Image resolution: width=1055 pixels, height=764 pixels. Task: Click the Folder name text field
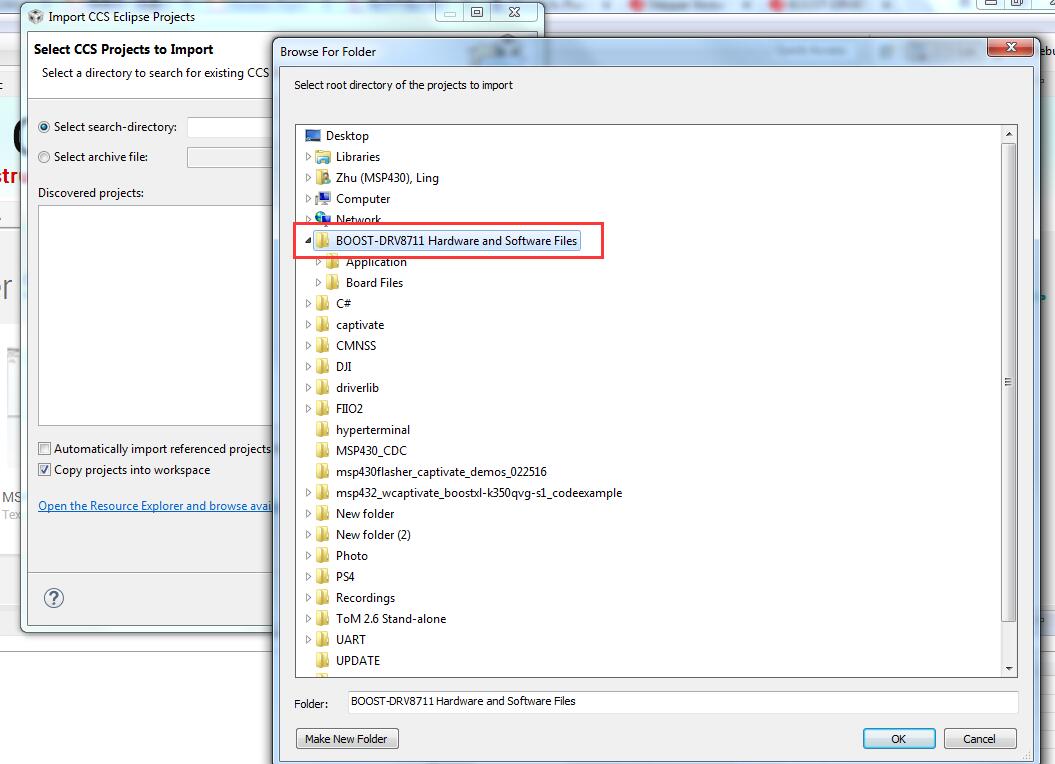pyautogui.click(x=683, y=701)
